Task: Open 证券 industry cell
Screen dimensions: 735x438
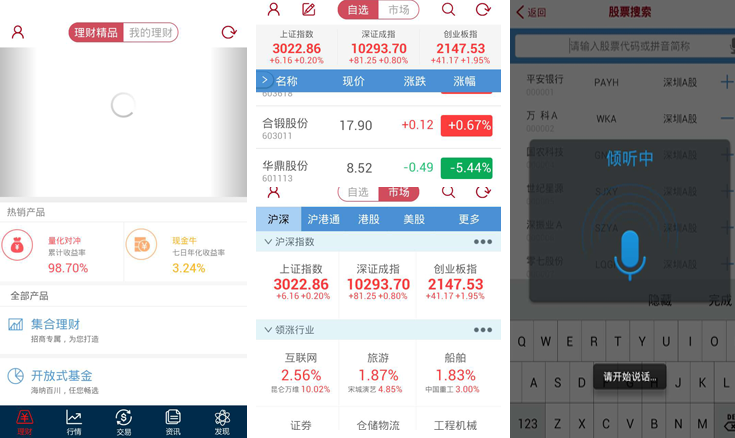Action: [301, 425]
